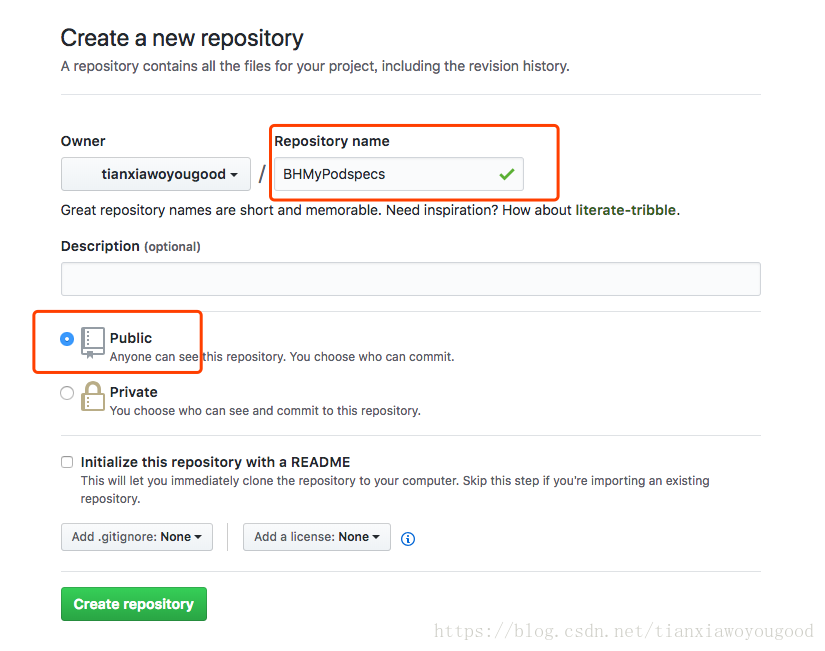825x651 pixels.
Task: Click the Create a new repository heading
Action: [182, 38]
